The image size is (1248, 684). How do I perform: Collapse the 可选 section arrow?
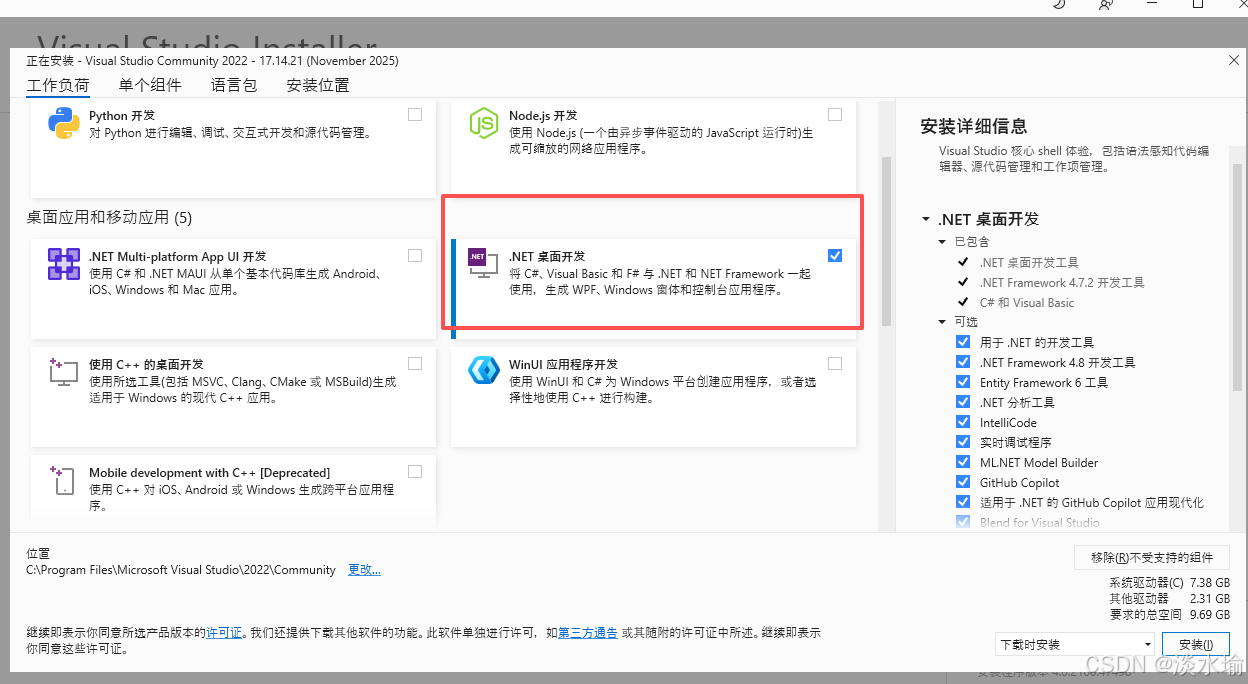point(943,322)
